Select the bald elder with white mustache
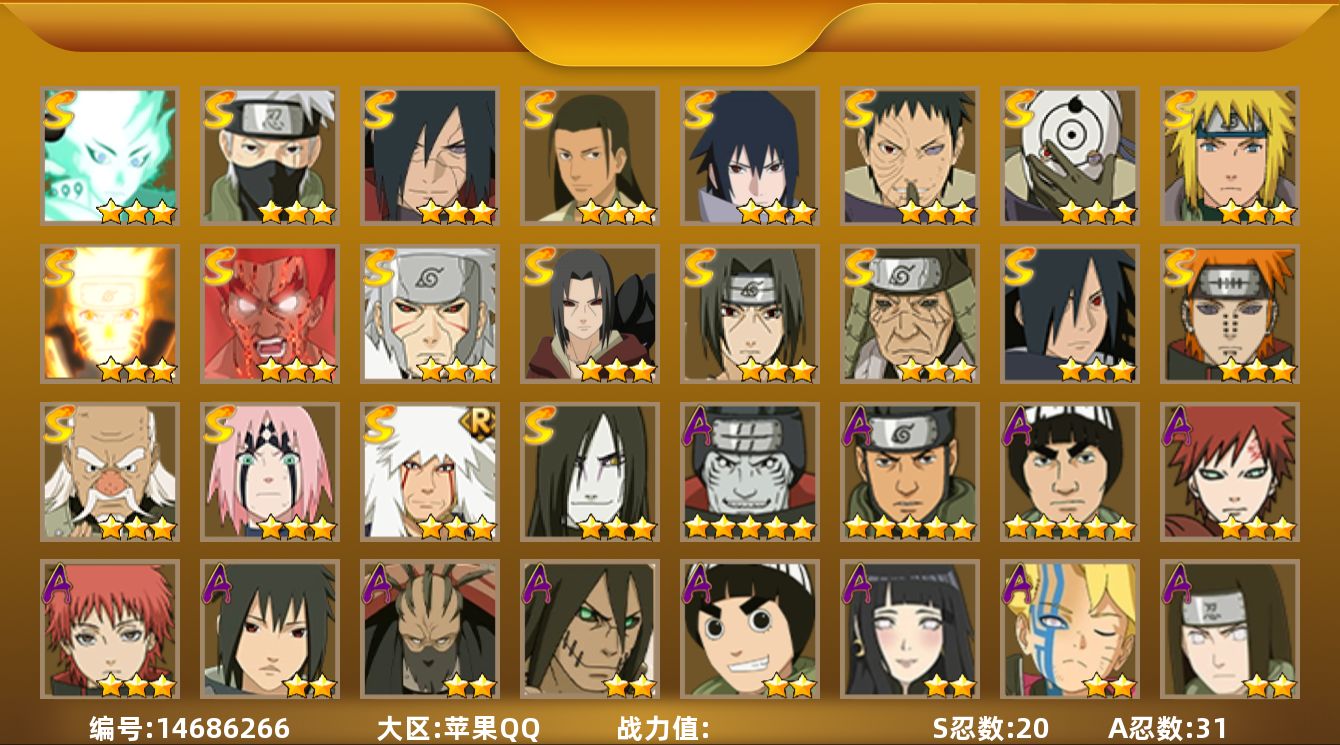 110,472
